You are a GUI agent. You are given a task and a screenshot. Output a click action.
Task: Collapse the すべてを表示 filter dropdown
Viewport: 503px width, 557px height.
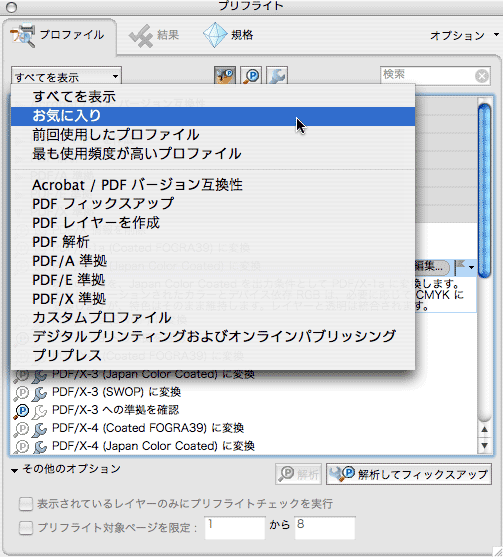click(x=66, y=76)
